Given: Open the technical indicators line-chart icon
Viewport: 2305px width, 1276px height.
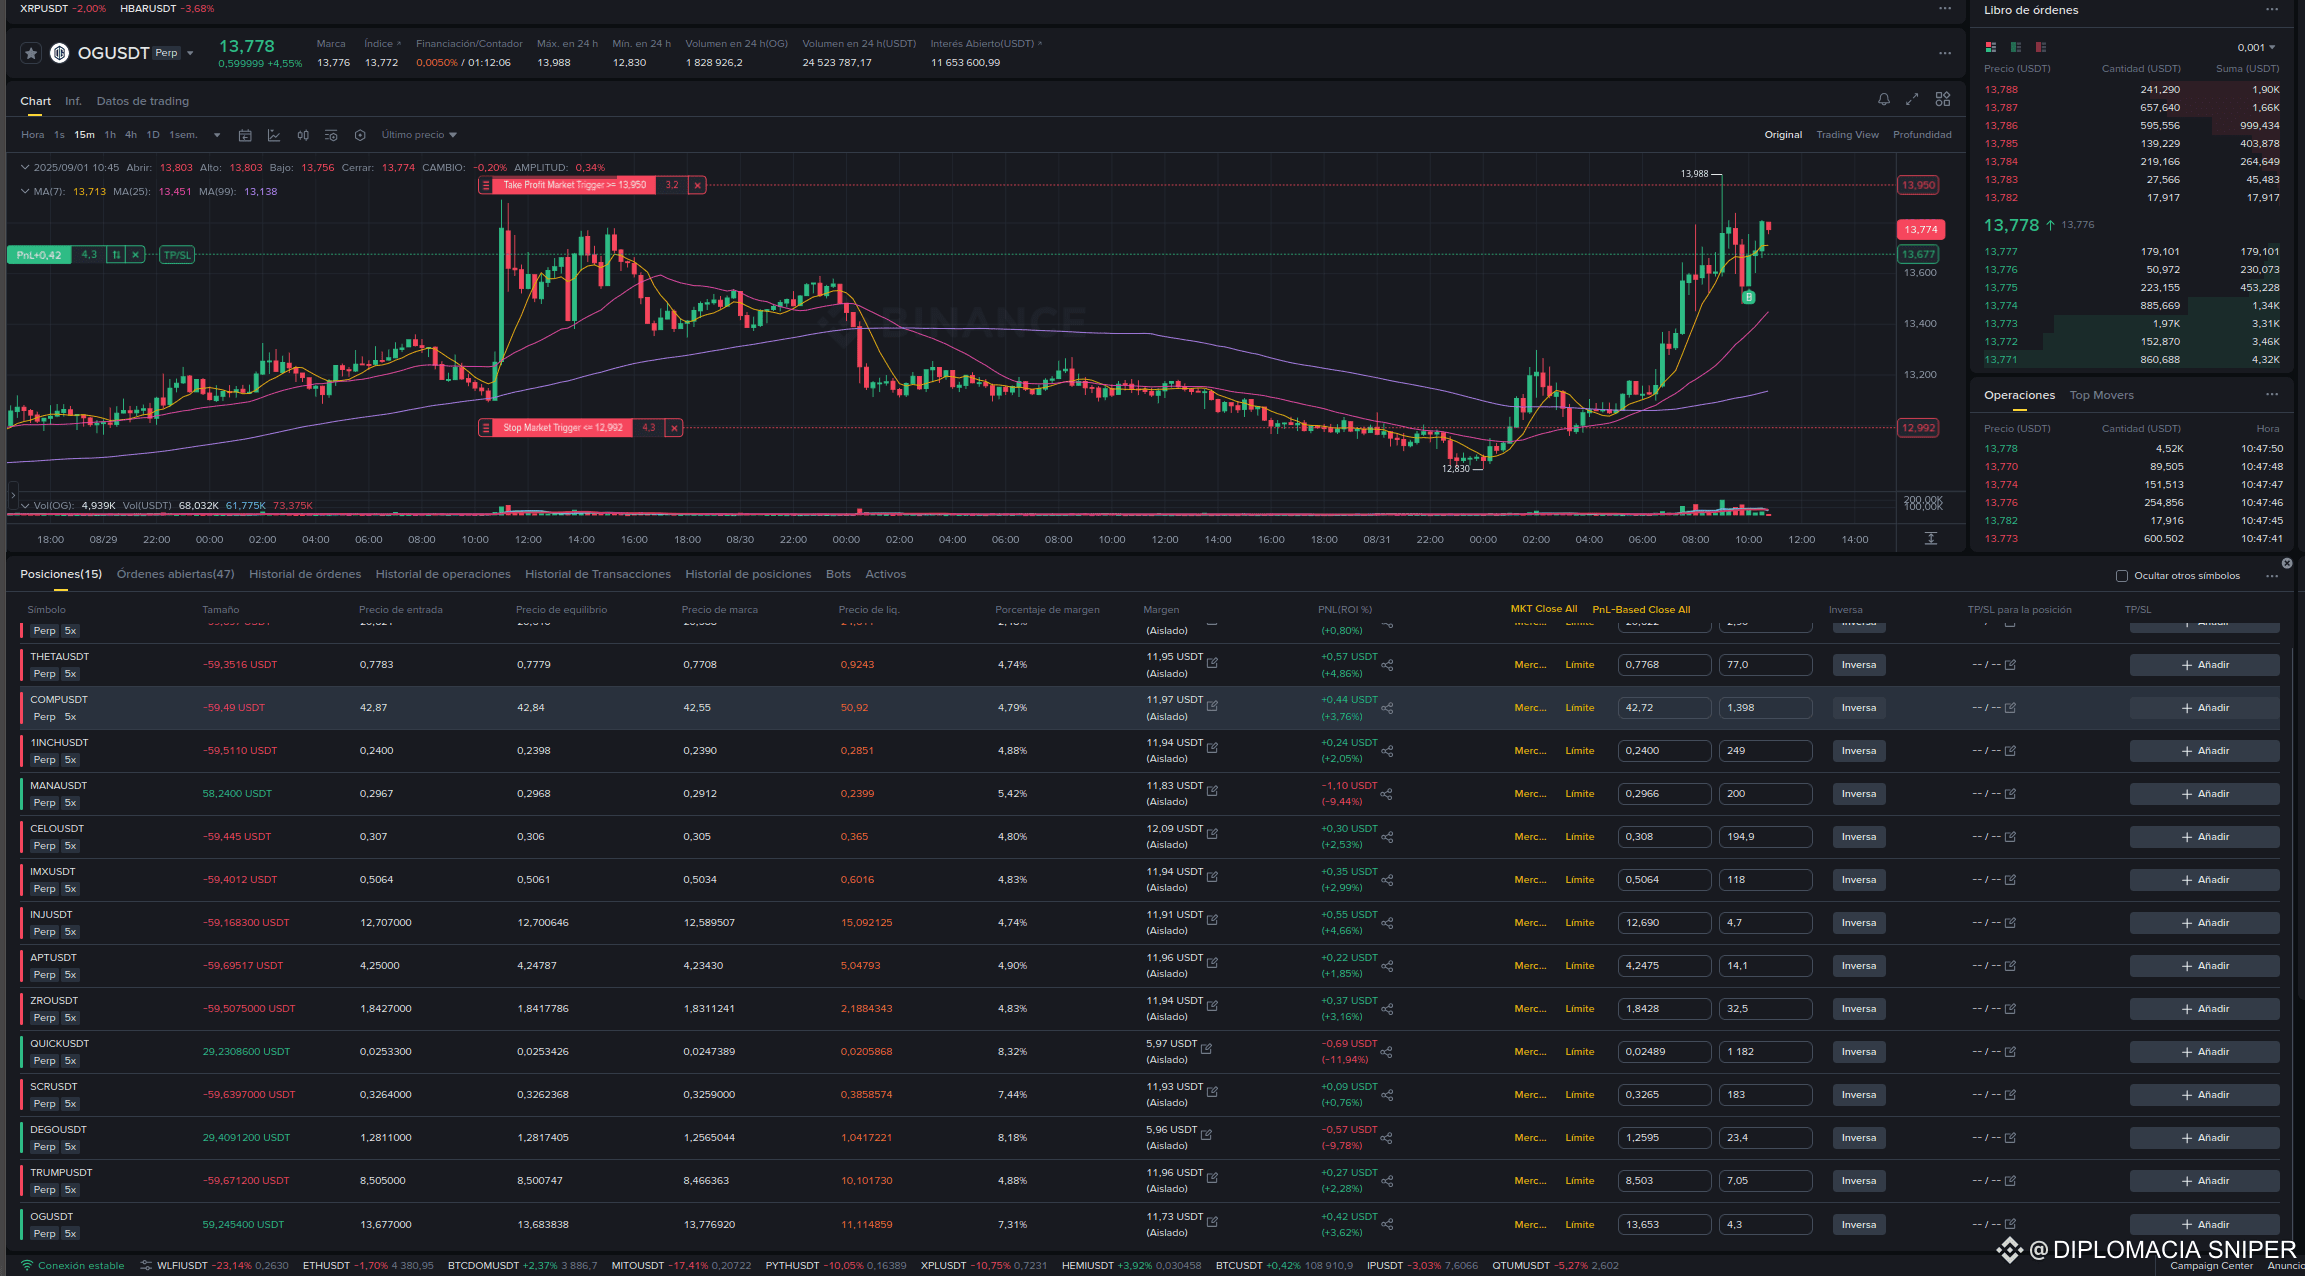Looking at the screenshot, I should tap(274, 135).
